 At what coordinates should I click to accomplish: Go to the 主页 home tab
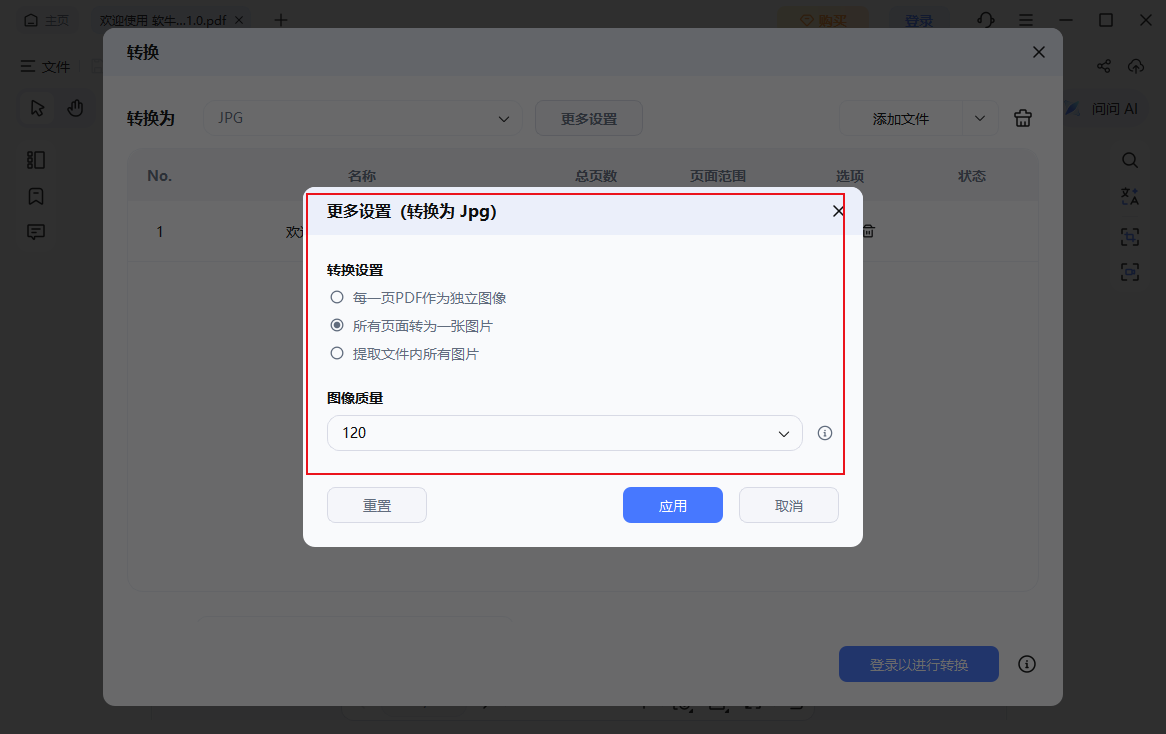[x=46, y=20]
